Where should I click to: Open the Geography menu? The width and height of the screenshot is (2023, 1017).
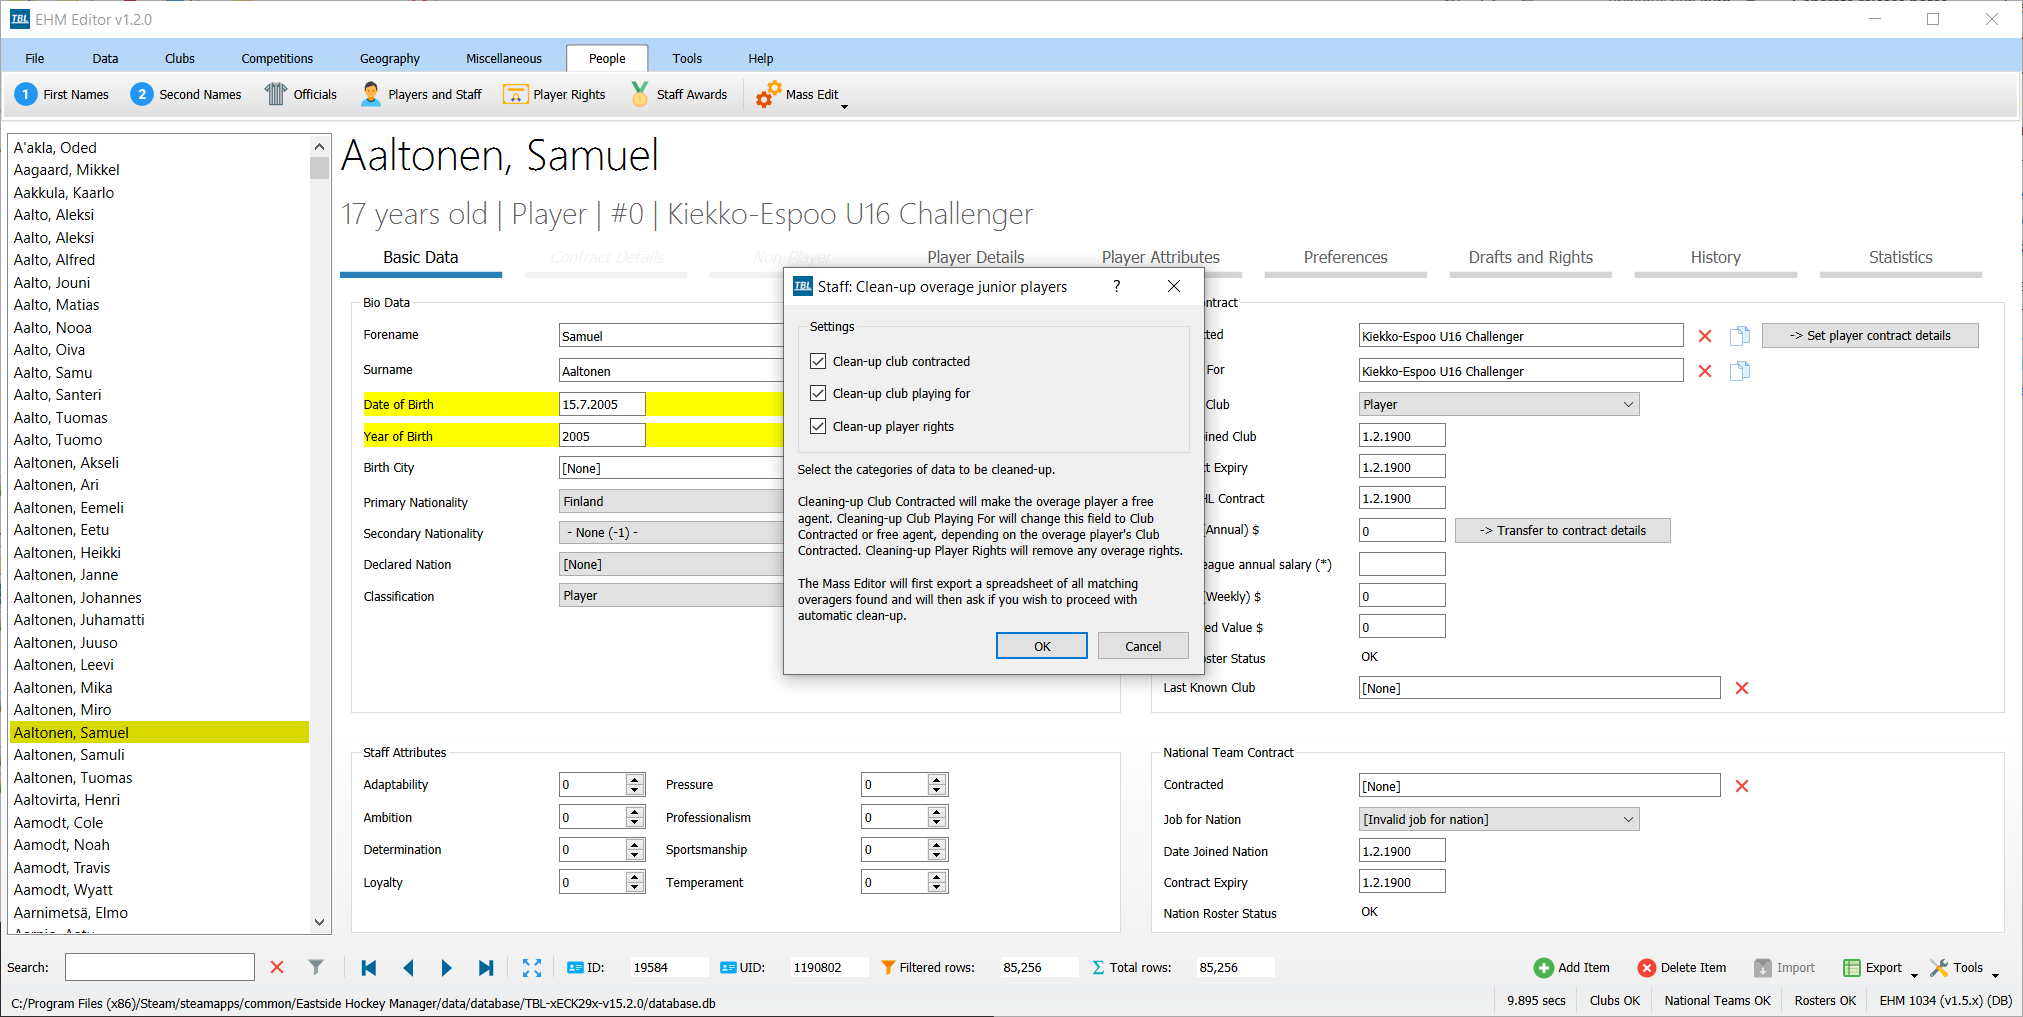click(389, 58)
